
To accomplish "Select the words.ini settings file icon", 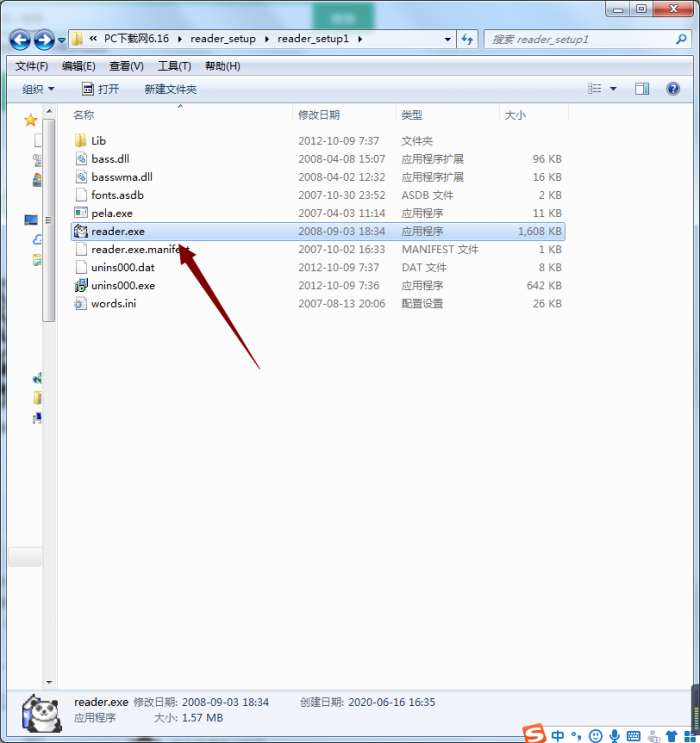I will [81, 303].
